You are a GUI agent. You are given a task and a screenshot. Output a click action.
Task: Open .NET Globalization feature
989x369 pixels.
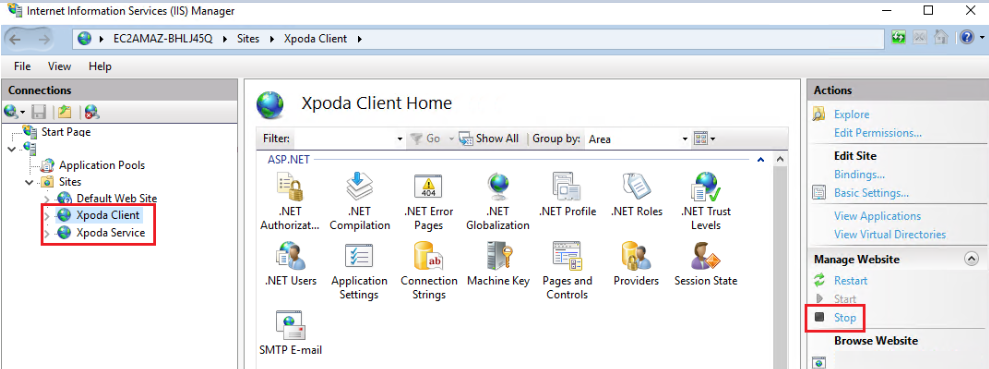coord(498,201)
